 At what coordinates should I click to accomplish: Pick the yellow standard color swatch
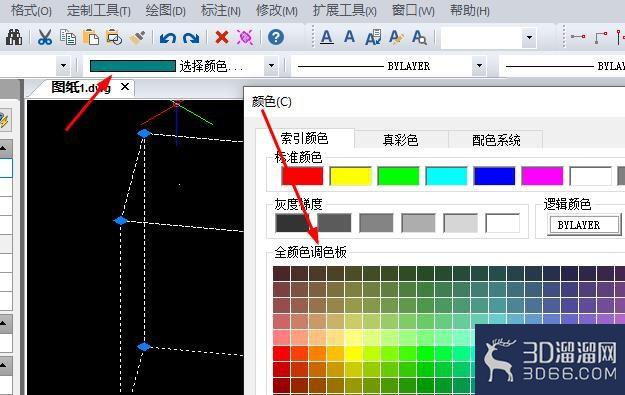point(350,176)
